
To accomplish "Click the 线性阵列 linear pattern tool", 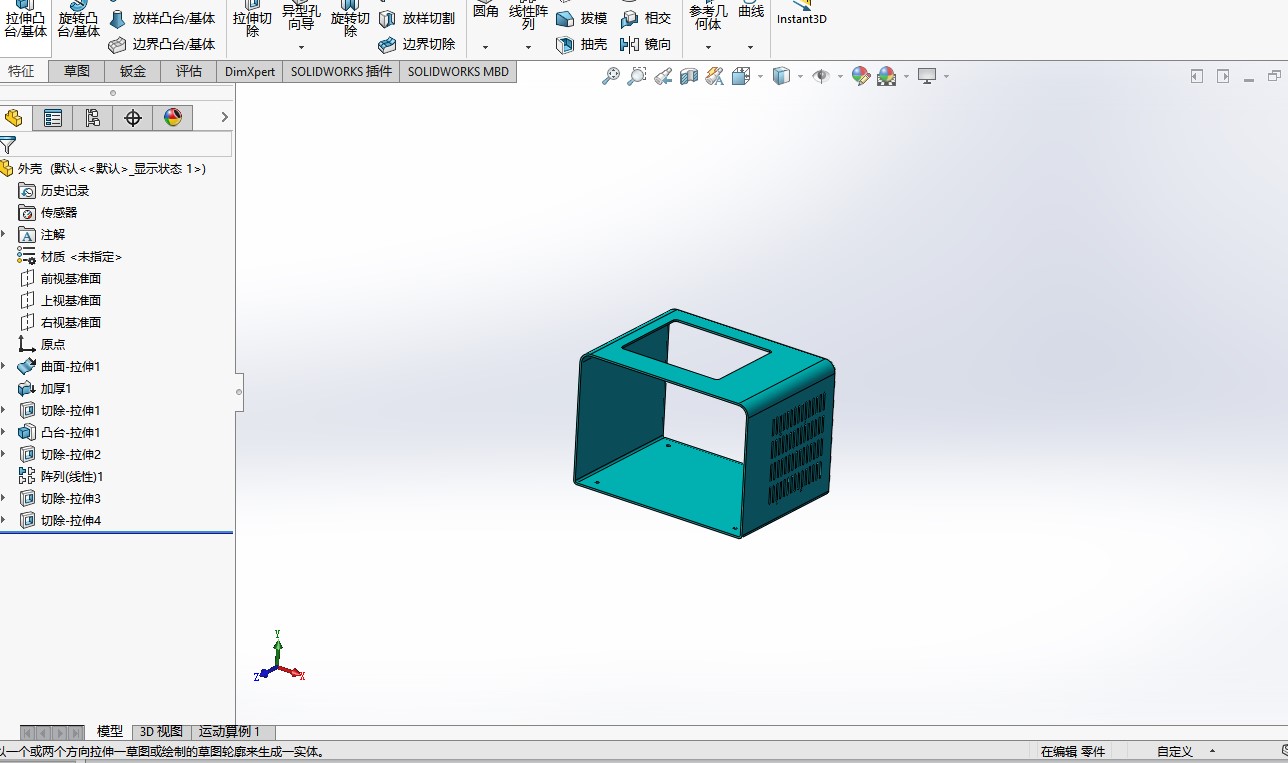I will (528, 16).
